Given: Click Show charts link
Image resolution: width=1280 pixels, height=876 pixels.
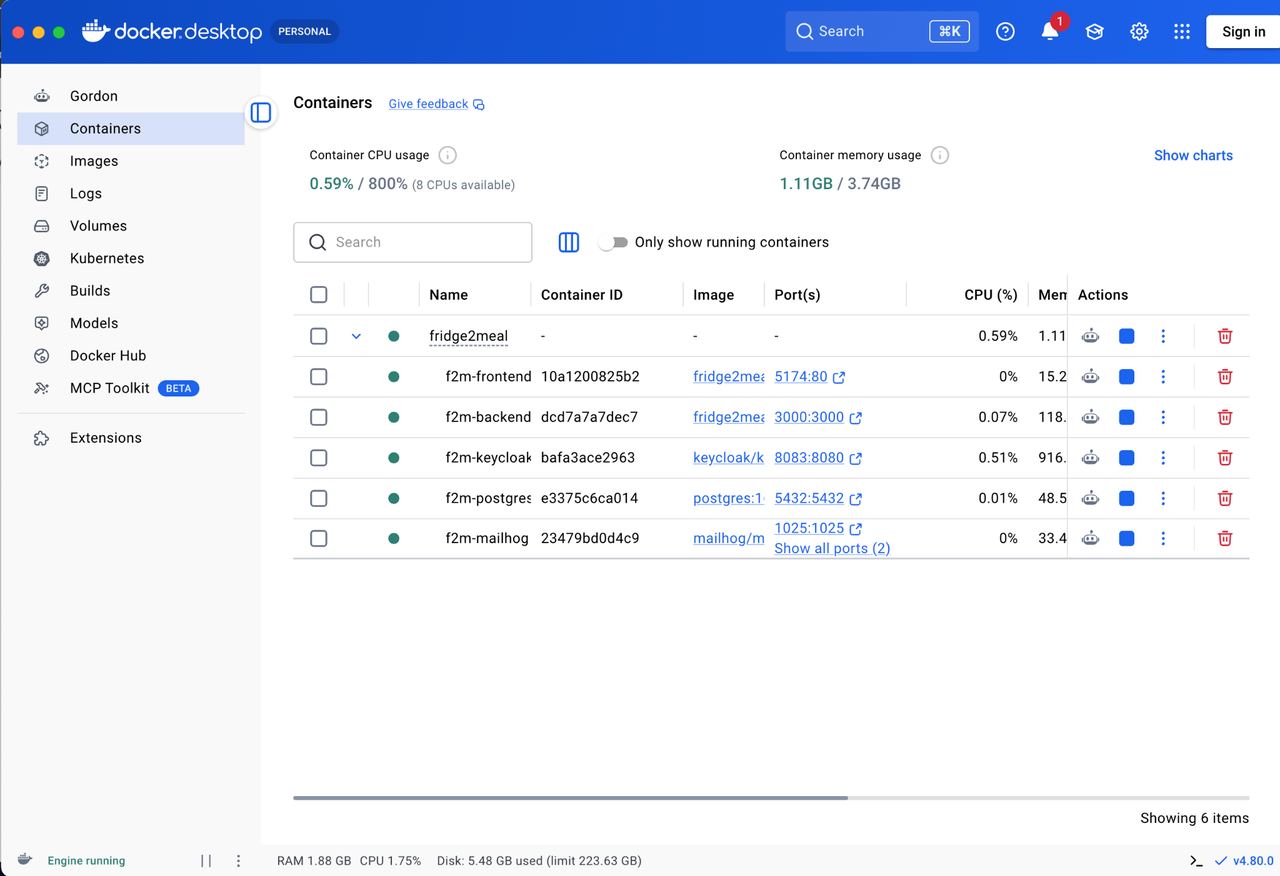Looking at the screenshot, I should (1193, 155).
